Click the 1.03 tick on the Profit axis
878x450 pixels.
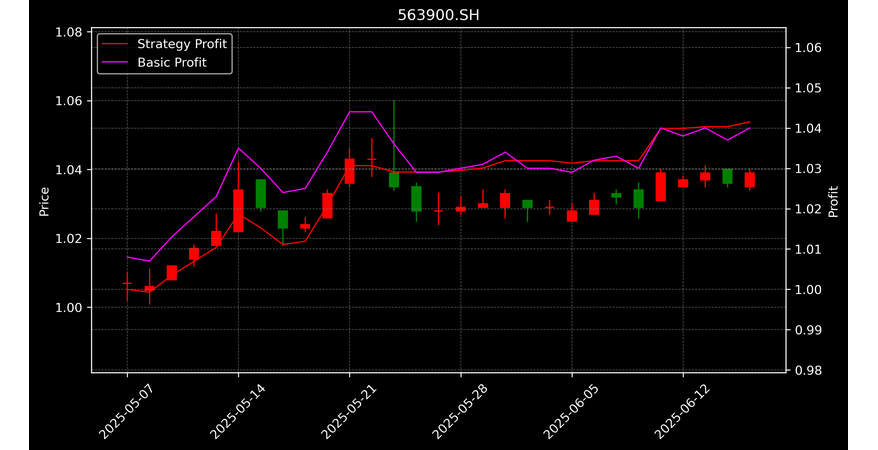click(808, 169)
